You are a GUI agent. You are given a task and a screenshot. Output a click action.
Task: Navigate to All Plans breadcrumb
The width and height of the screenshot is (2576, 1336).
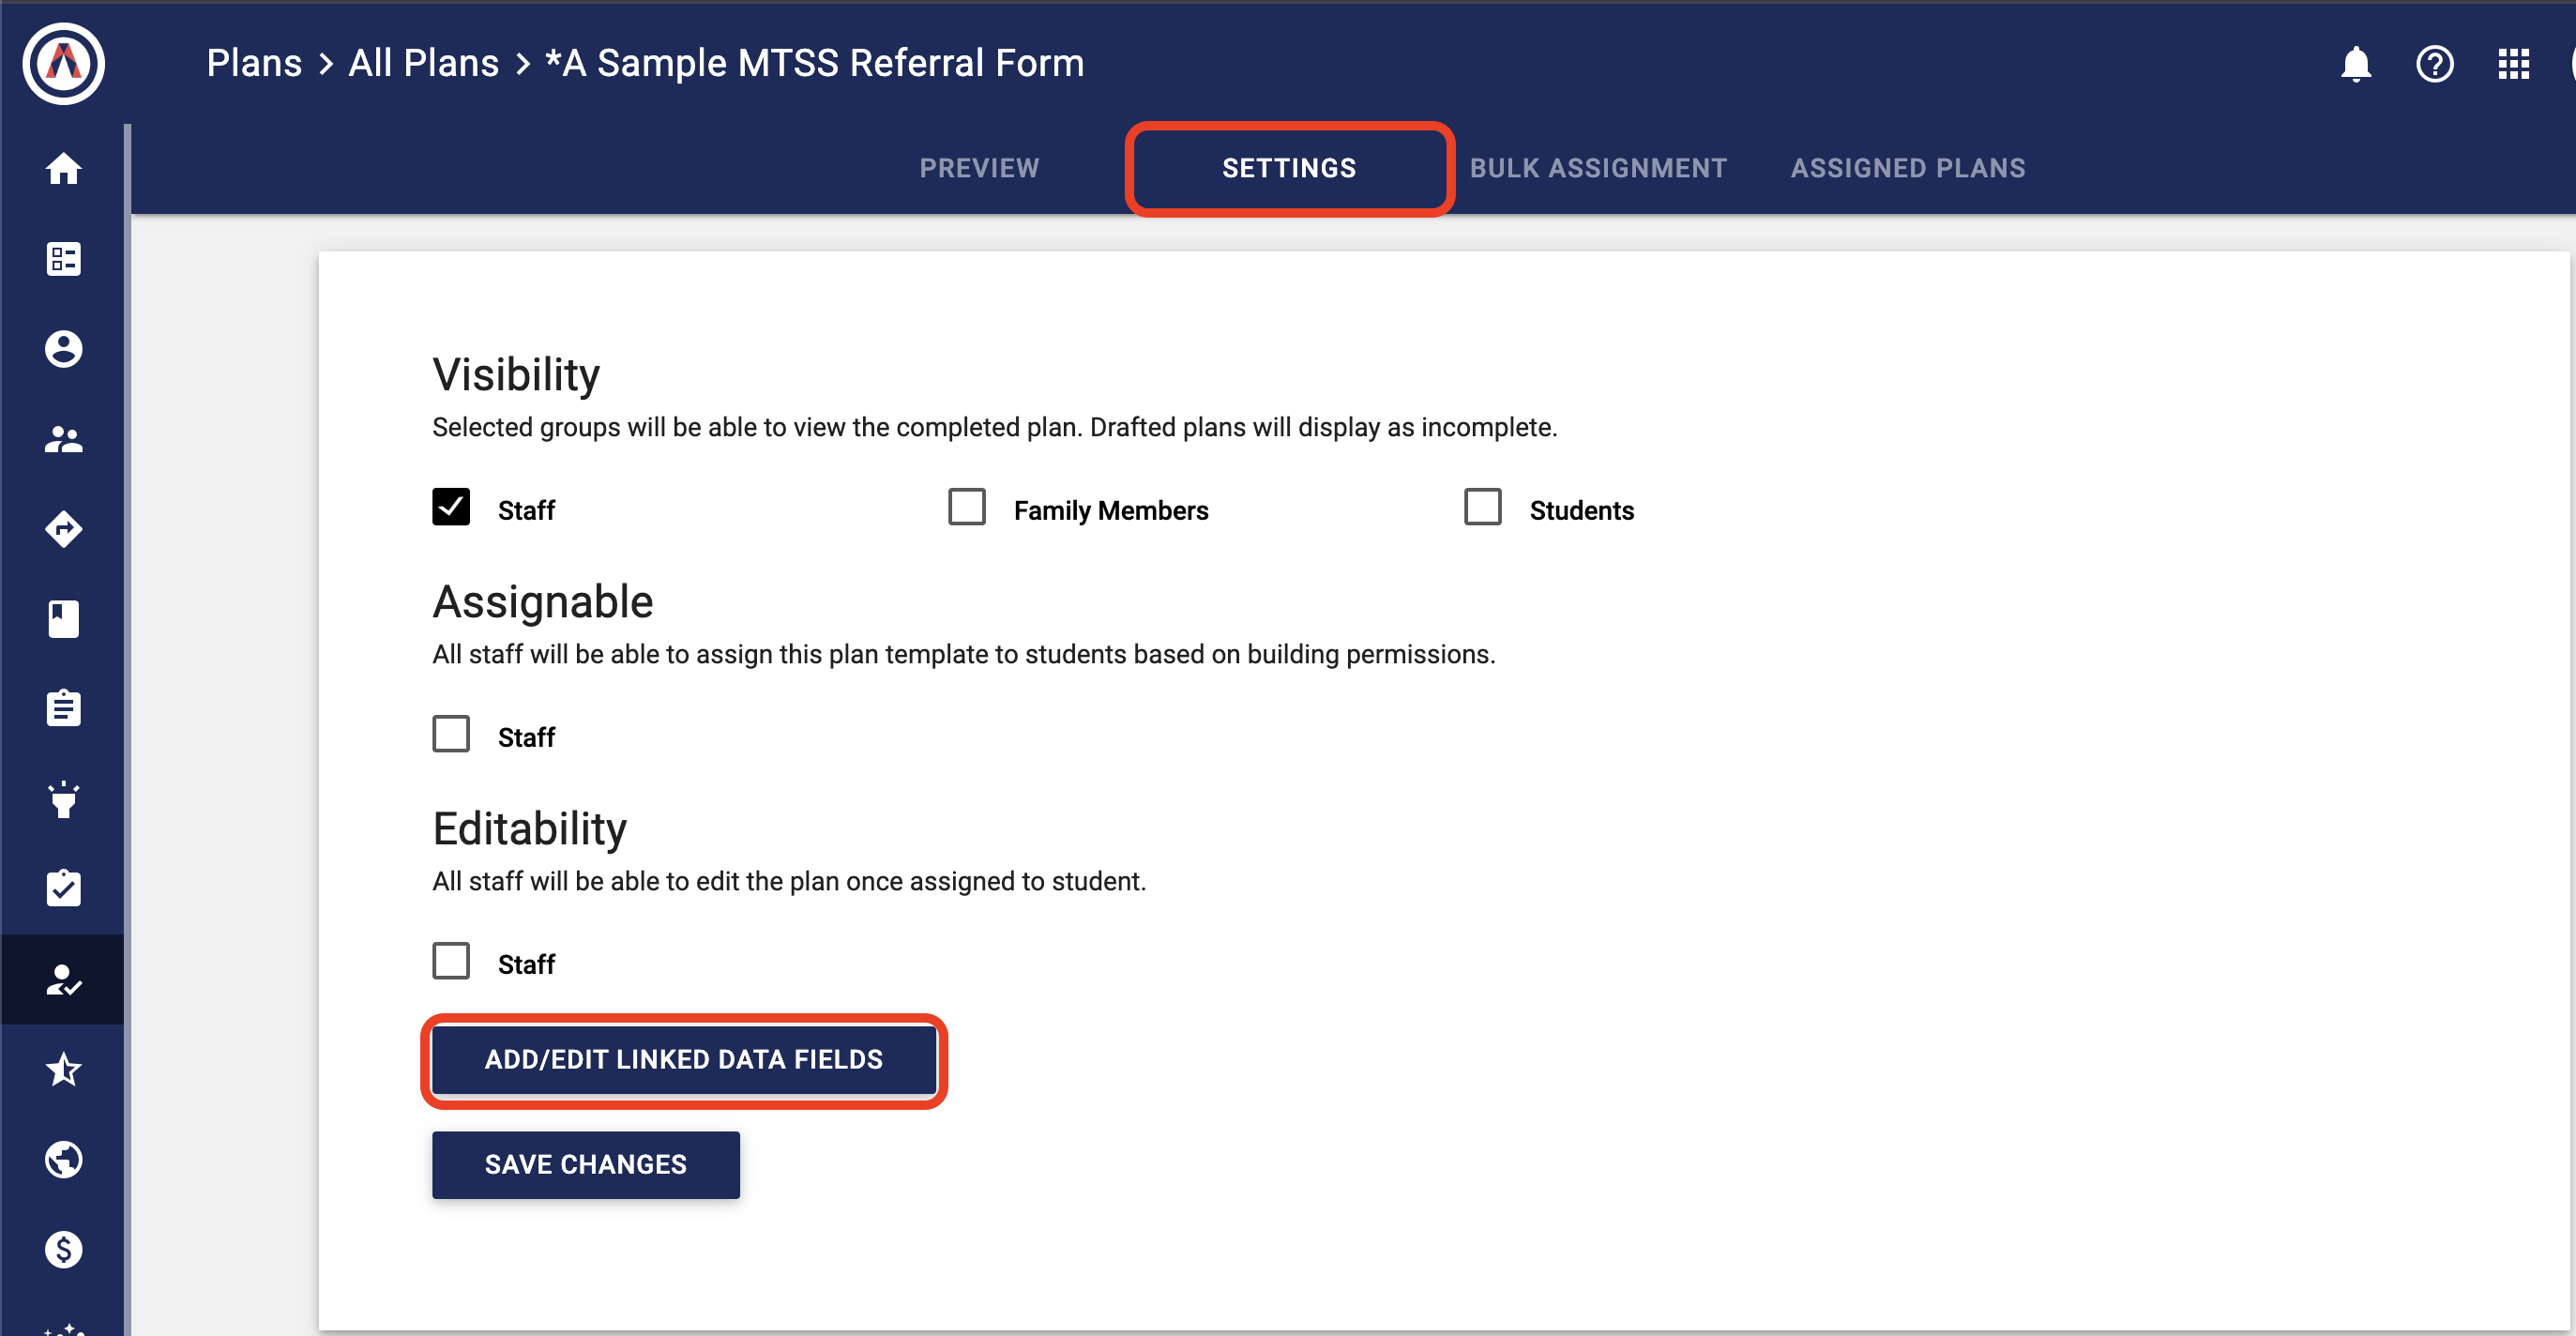pos(423,63)
